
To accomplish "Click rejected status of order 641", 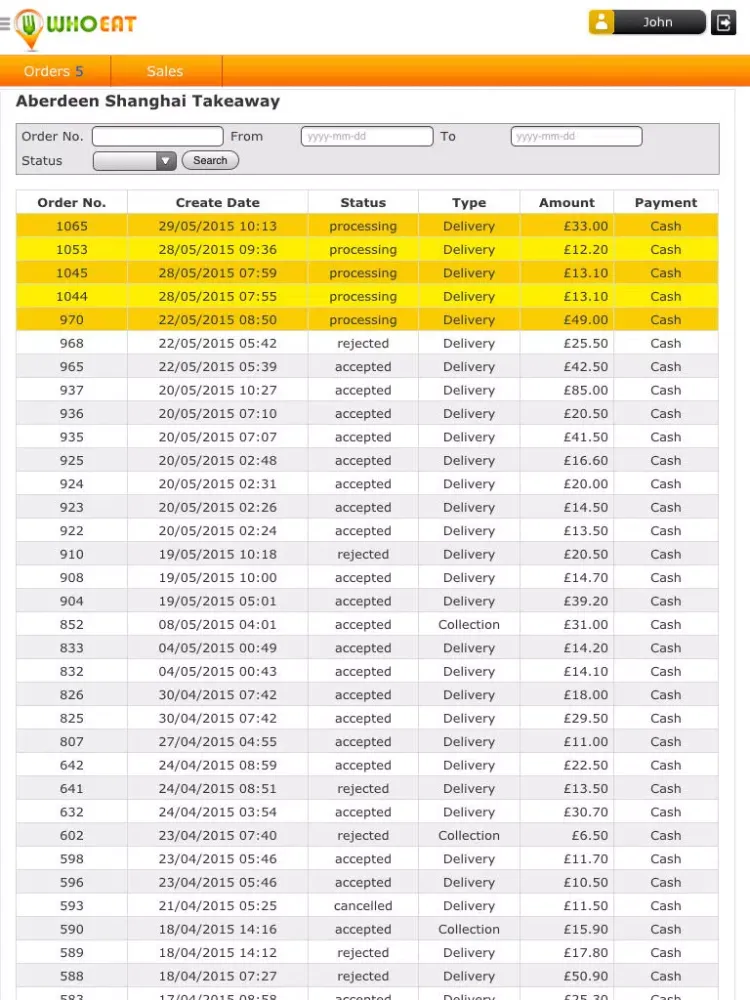I will (x=363, y=789).
